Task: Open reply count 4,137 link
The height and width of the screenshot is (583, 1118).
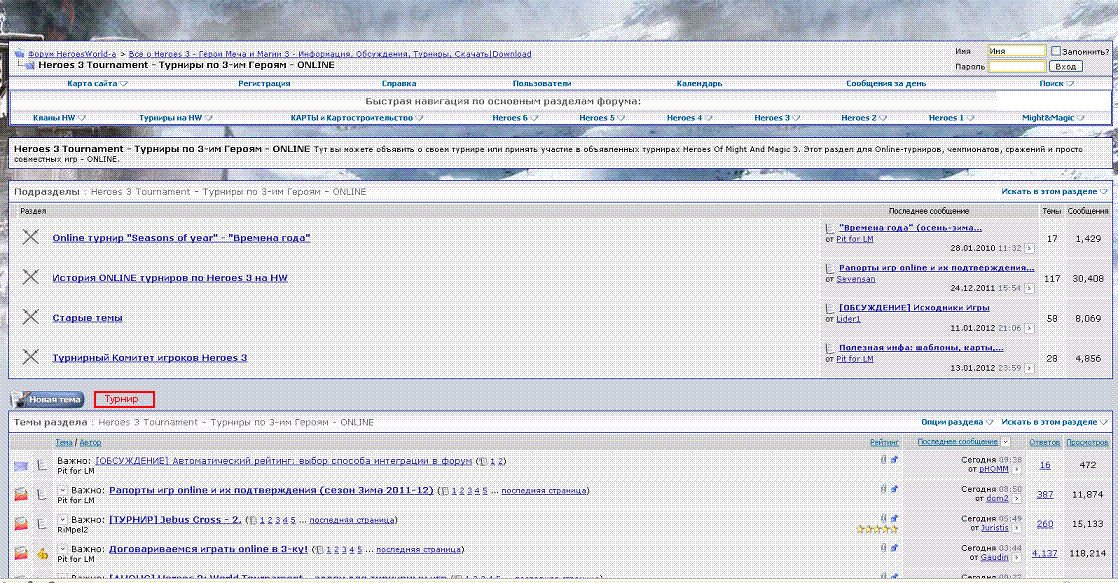Action: point(1045,553)
